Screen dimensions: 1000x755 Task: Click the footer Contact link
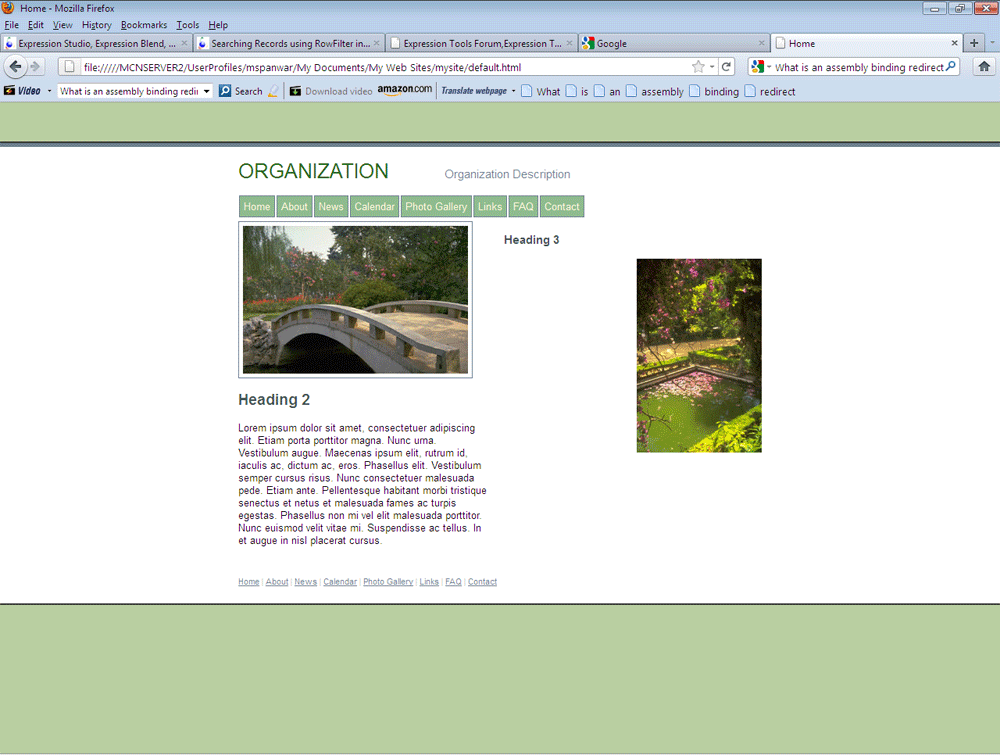pyautogui.click(x=482, y=582)
